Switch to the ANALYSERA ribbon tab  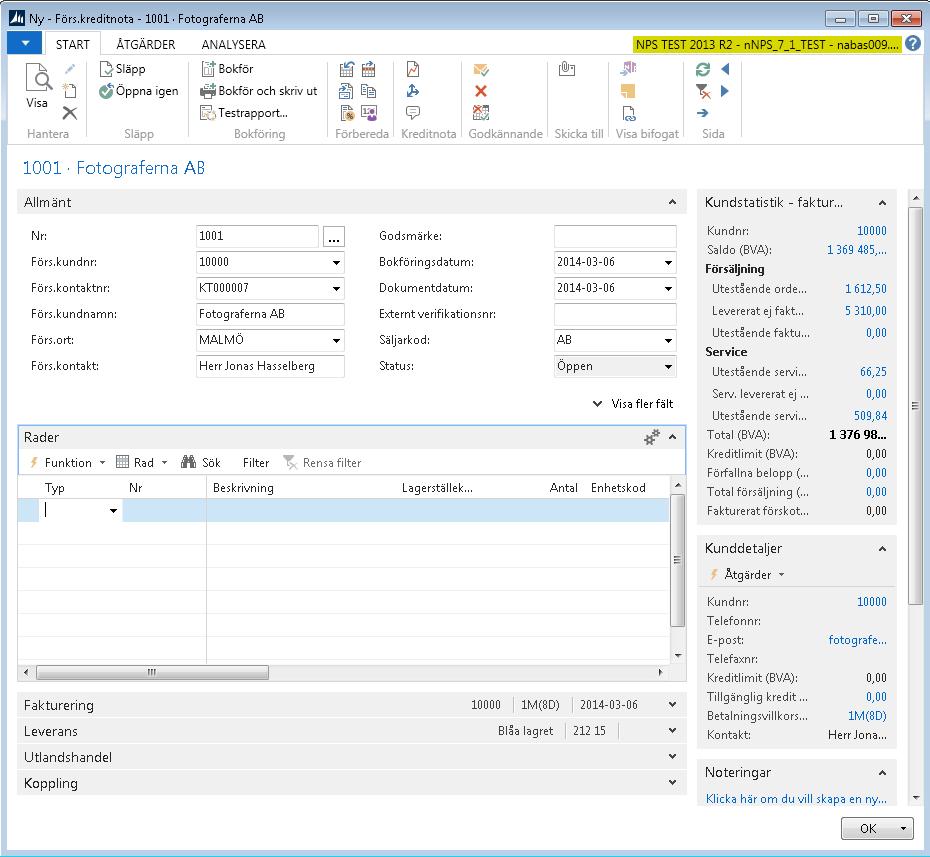233,44
